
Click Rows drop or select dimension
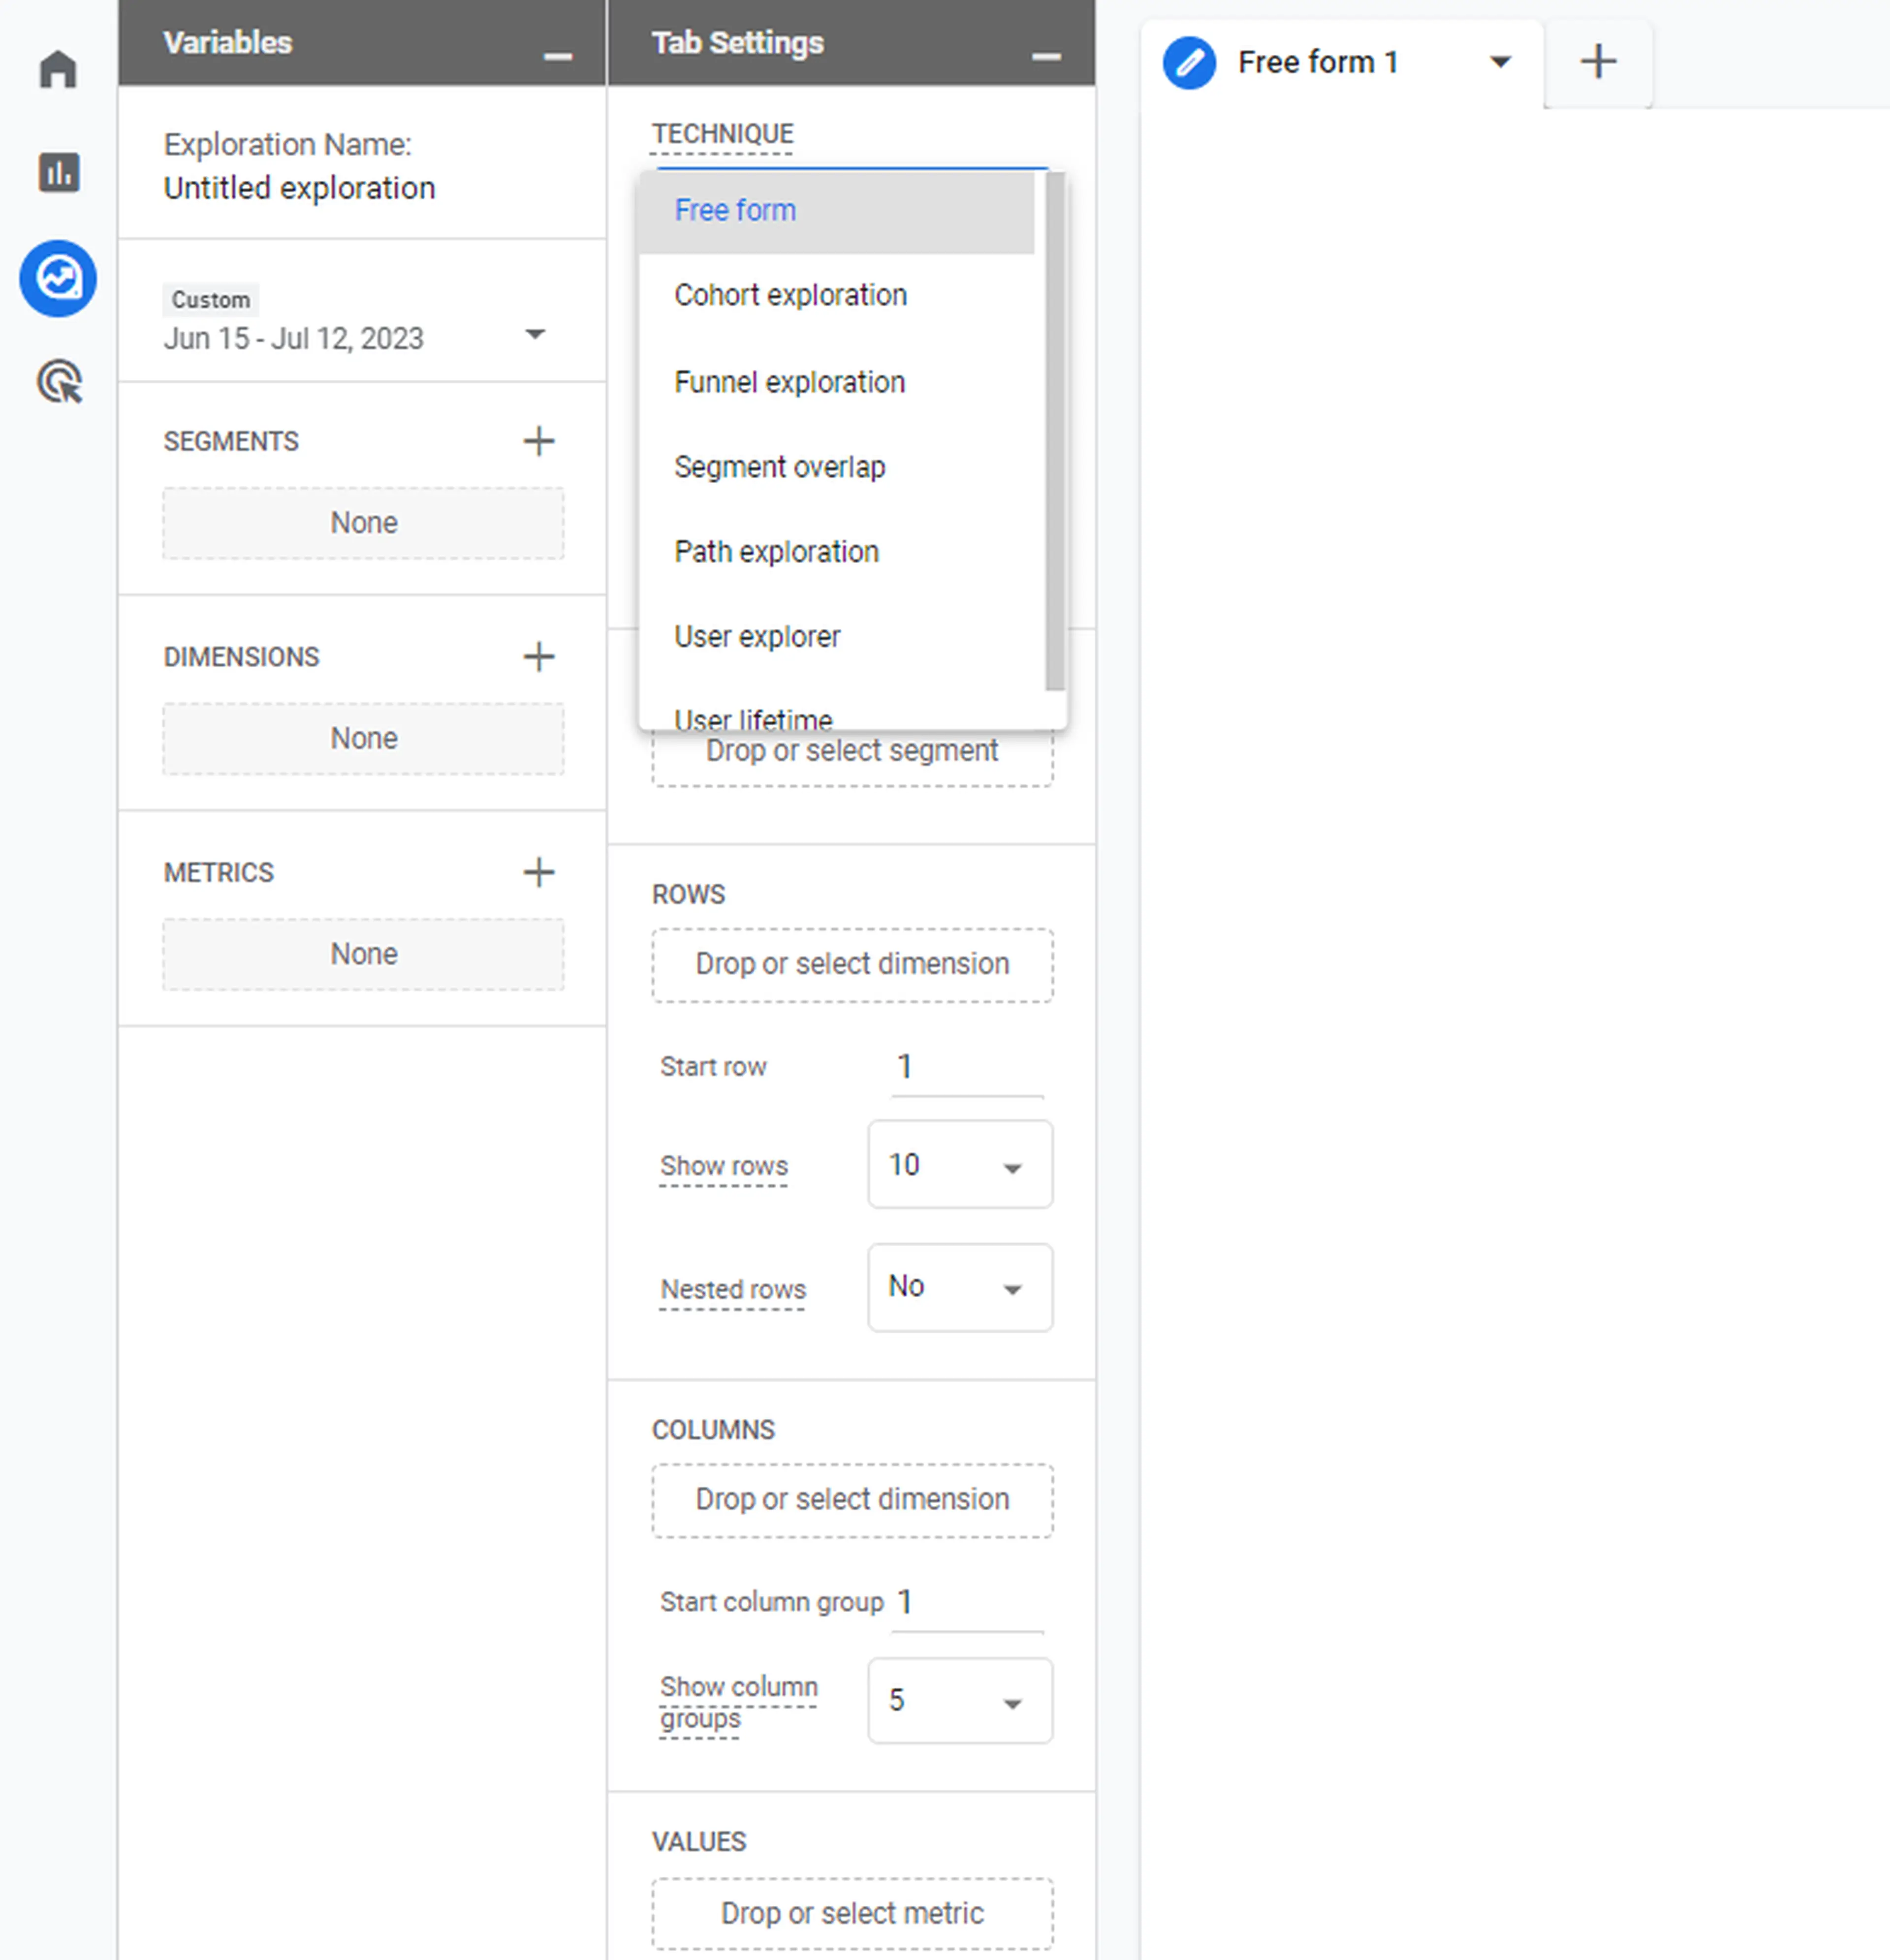(x=852, y=965)
